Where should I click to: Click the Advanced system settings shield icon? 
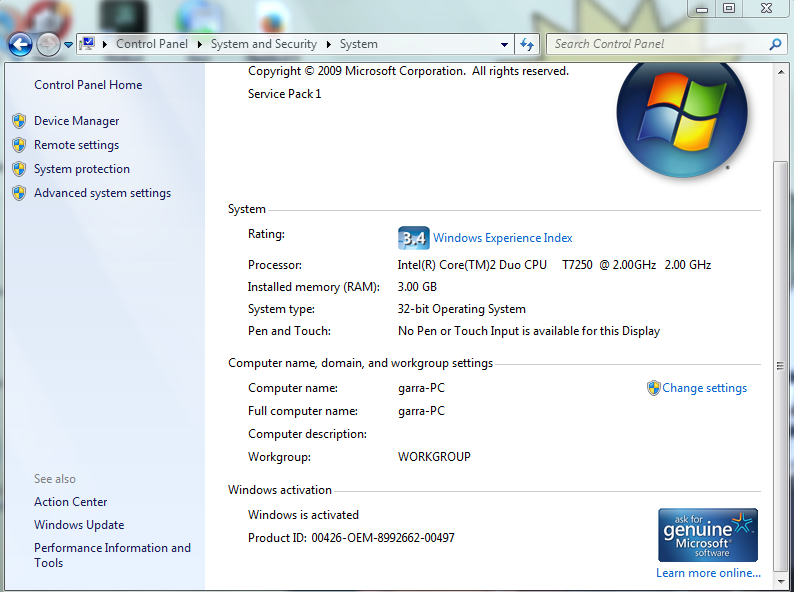click(x=19, y=193)
